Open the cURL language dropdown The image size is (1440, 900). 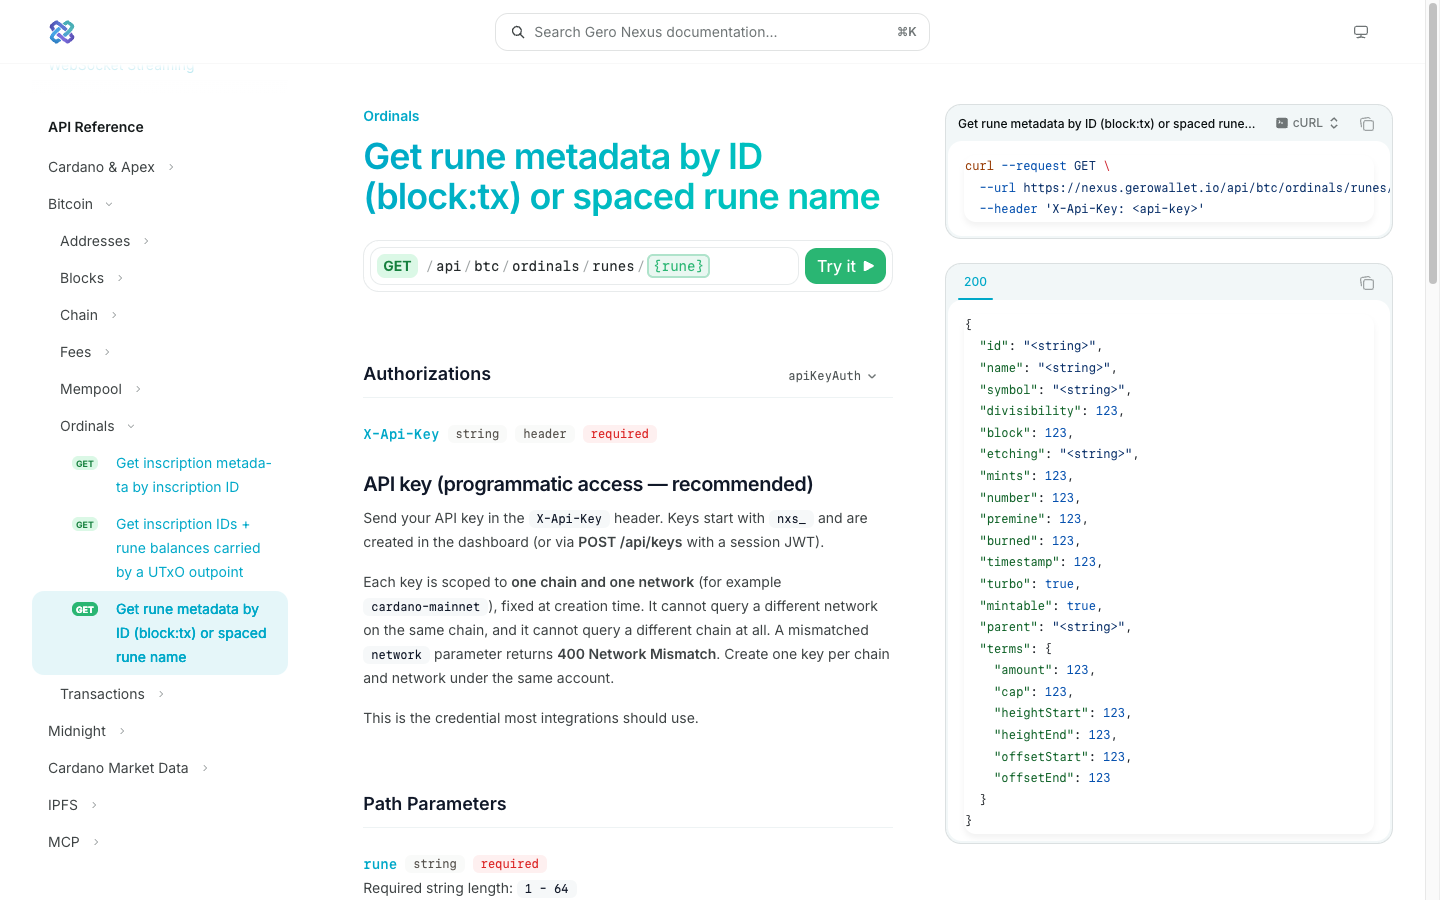1307,123
